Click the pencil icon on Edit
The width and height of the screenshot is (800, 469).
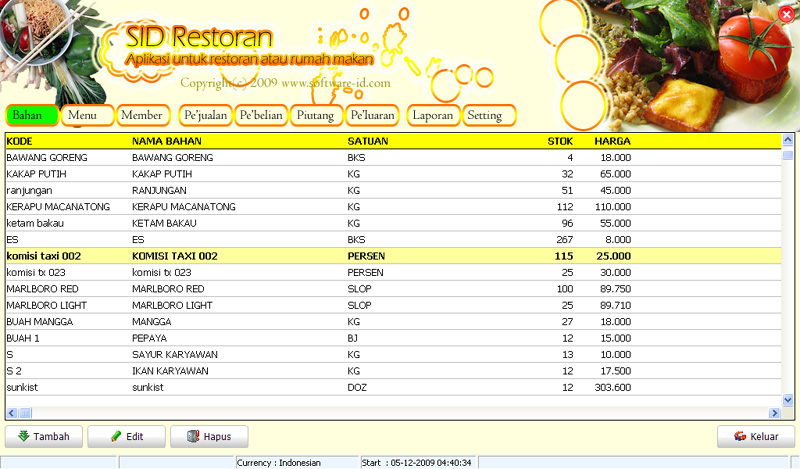[116, 436]
